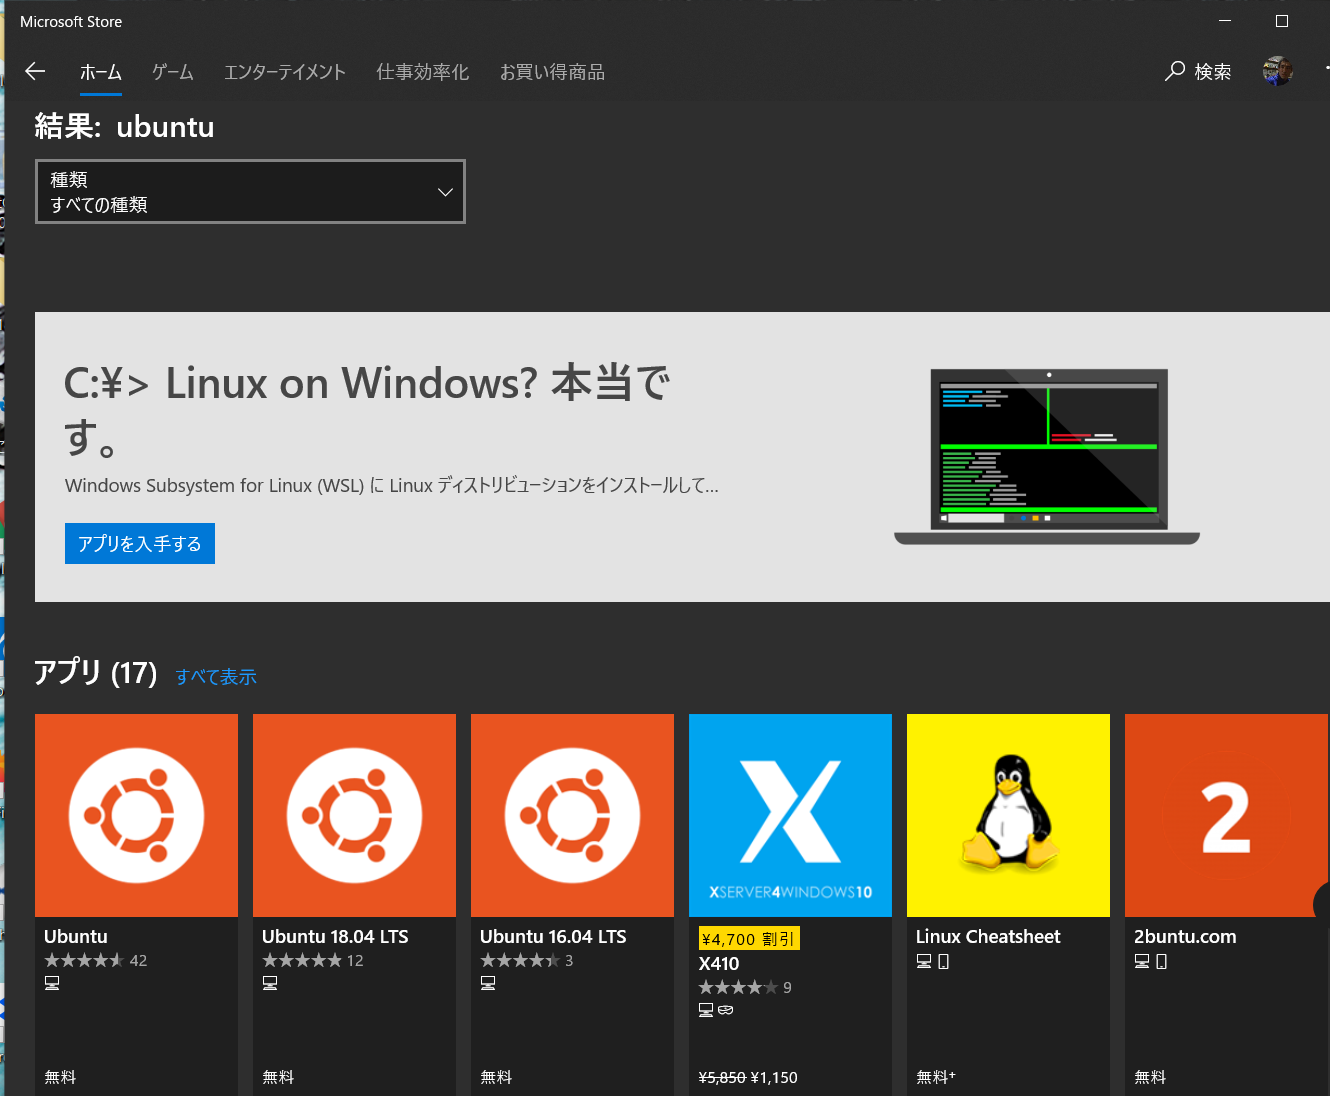The width and height of the screenshot is (1330, 1096).
Task: Expand the 種類 filter dropdown
Action: (250, 192)
